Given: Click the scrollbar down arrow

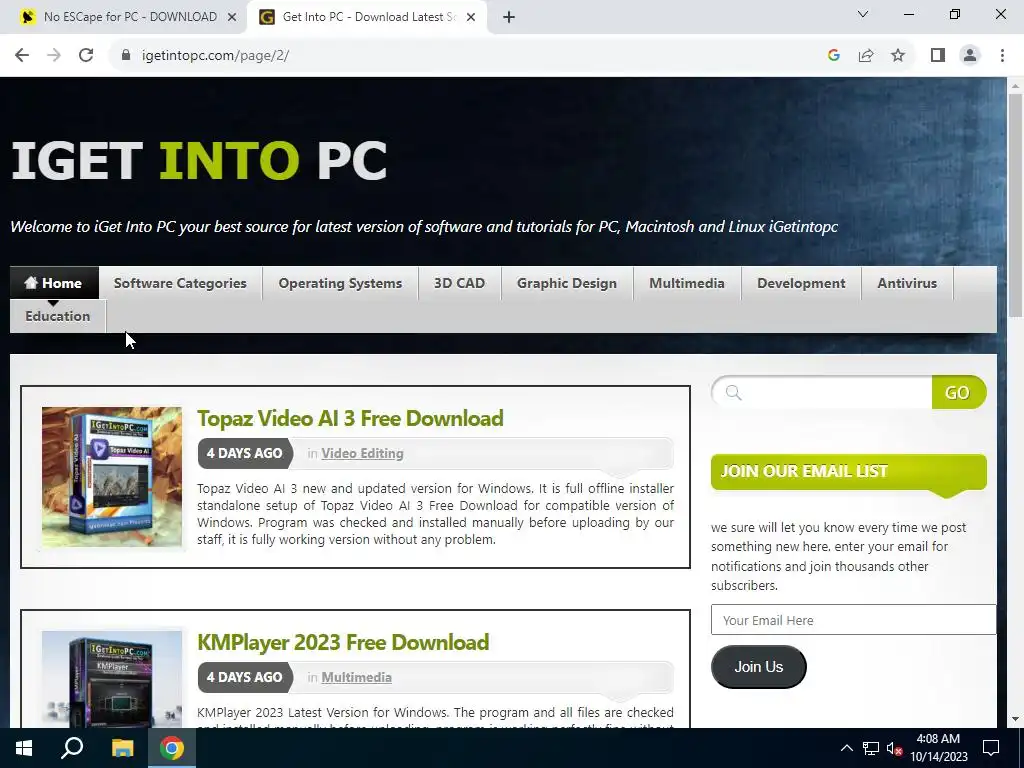Looking at the screenshot, I should click(1015, 719).
